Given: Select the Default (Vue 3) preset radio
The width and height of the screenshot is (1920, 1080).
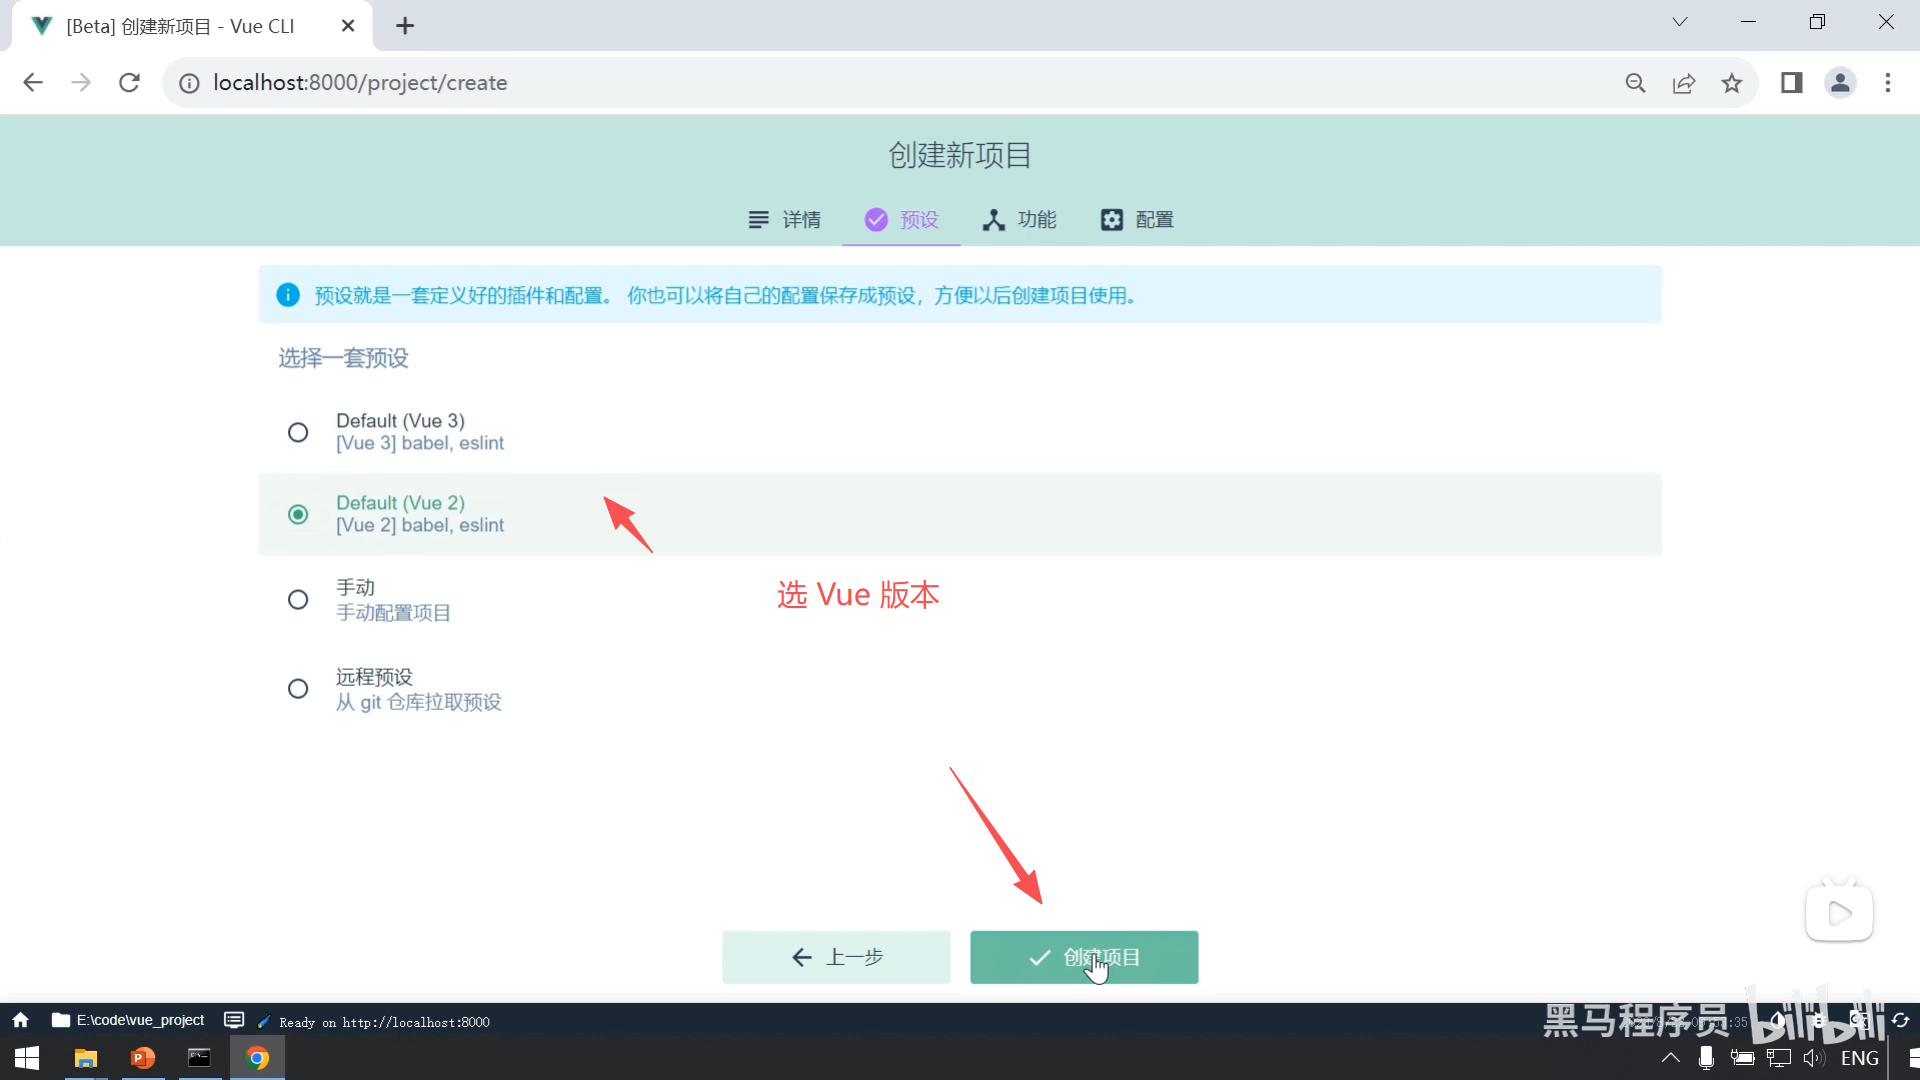Looking at the screenshot, I should coord(298,432).
